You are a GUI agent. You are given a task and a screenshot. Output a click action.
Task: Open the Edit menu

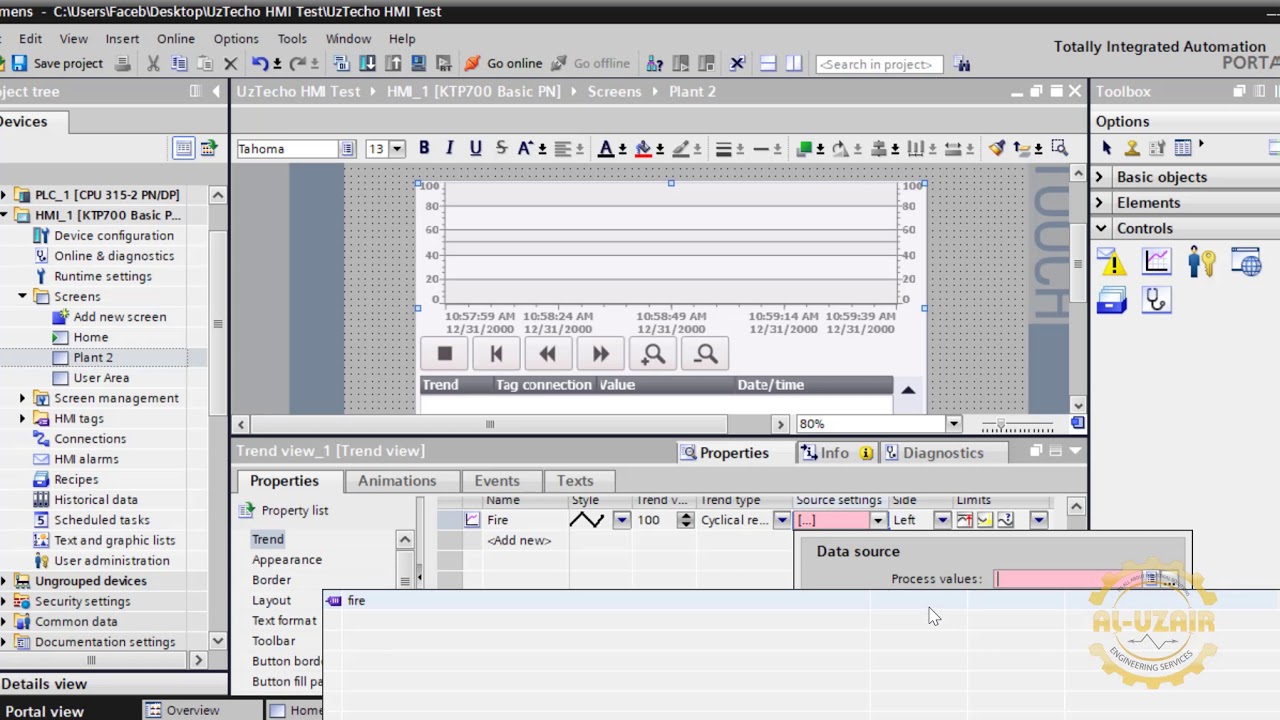pyautogui.click(x=30, y=38)
